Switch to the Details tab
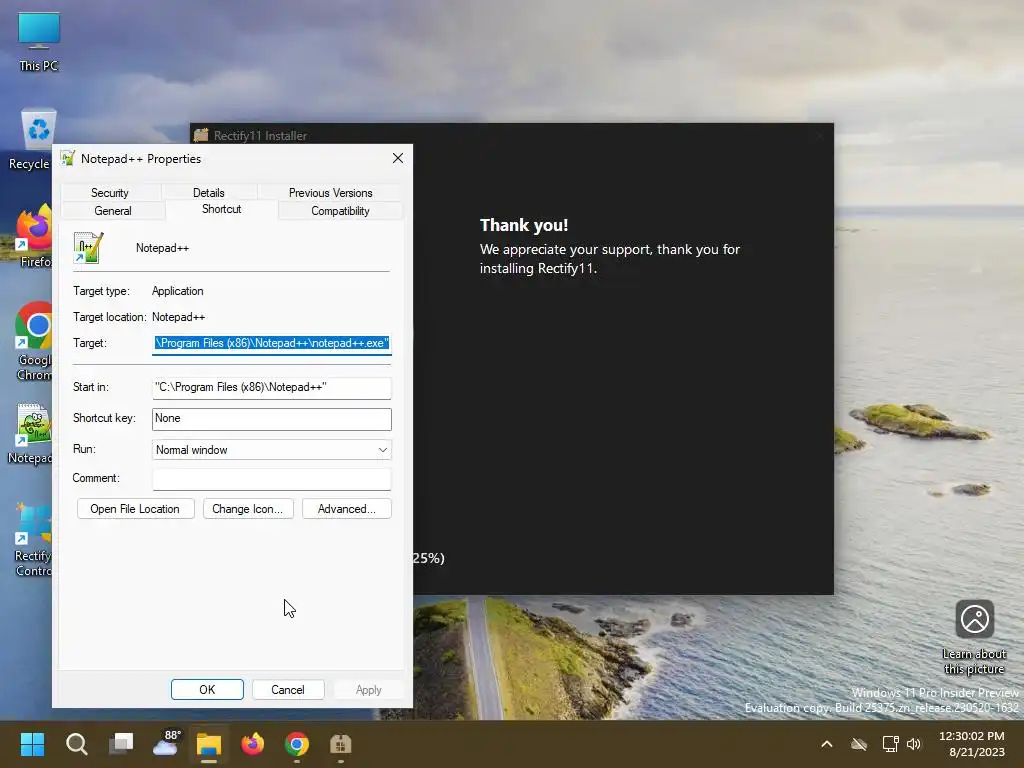 point(208,193)
